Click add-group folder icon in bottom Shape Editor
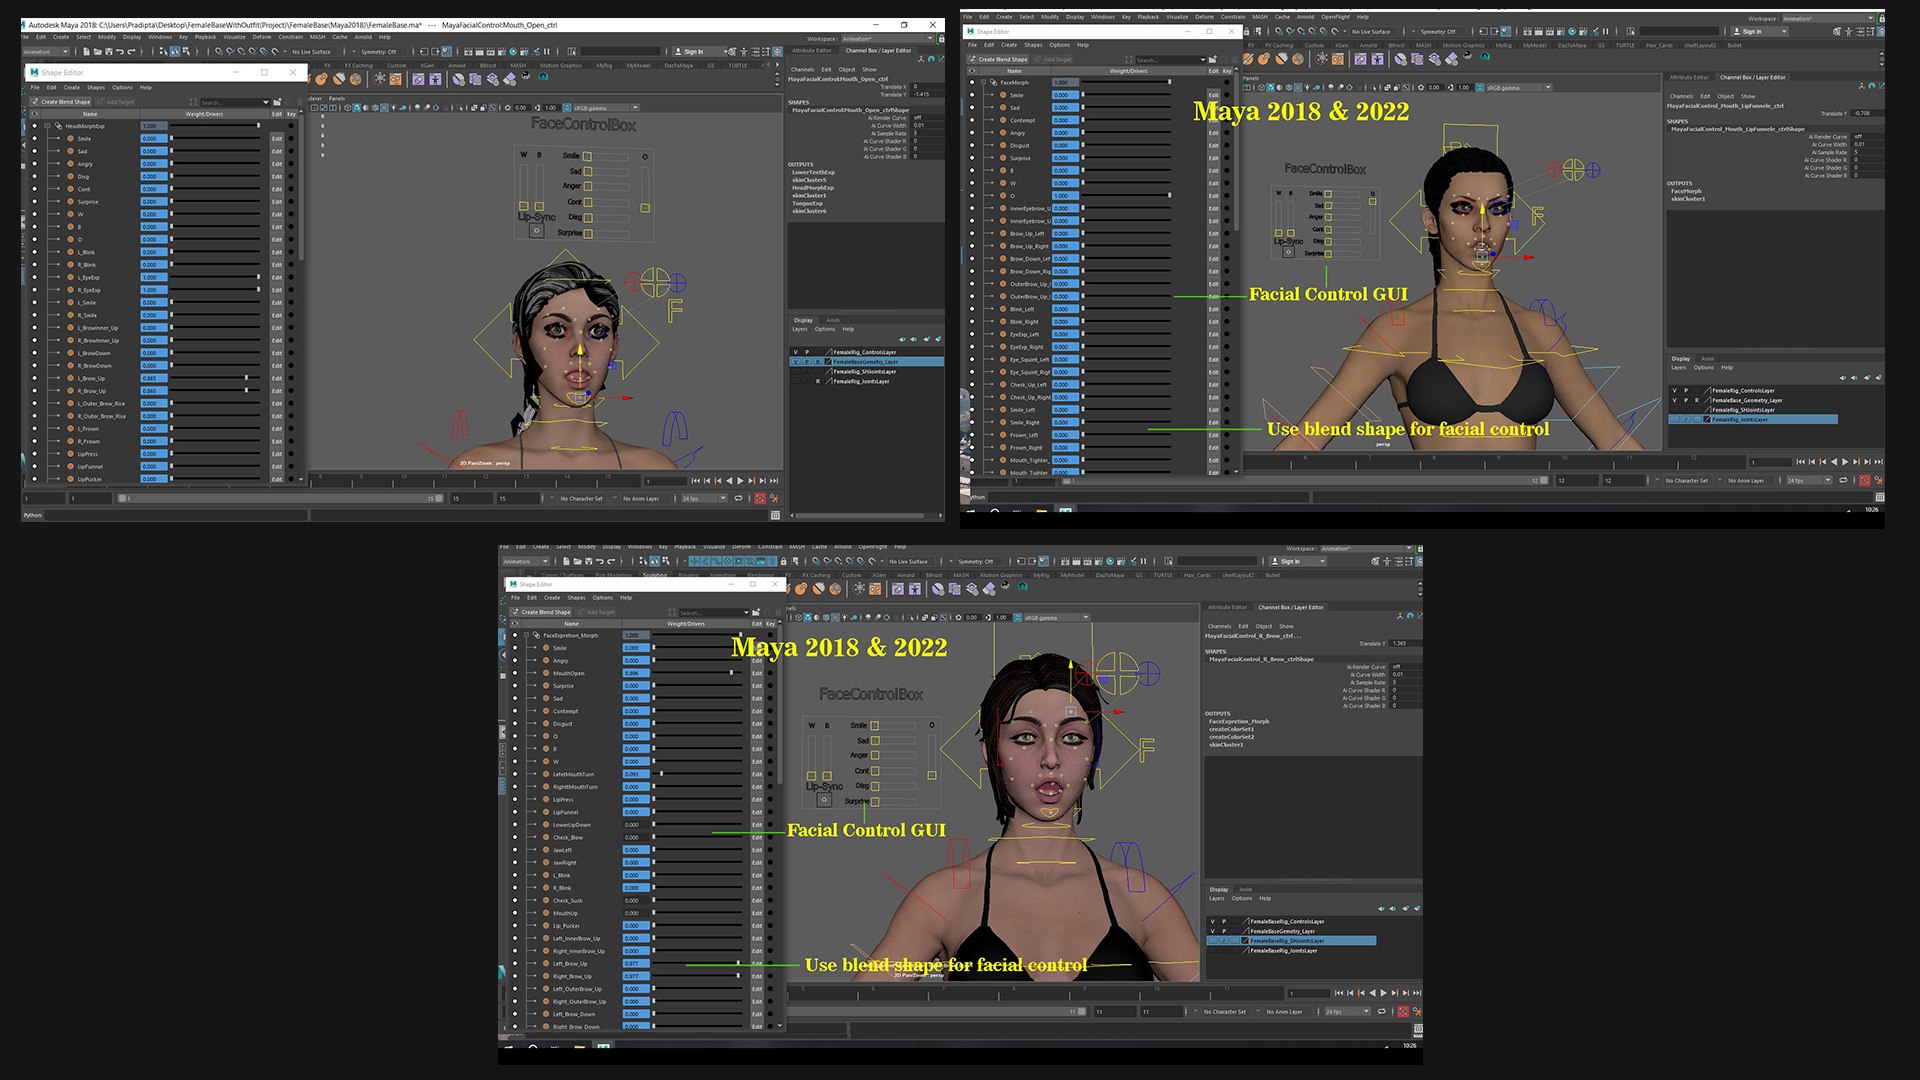 tap(756, 612)
